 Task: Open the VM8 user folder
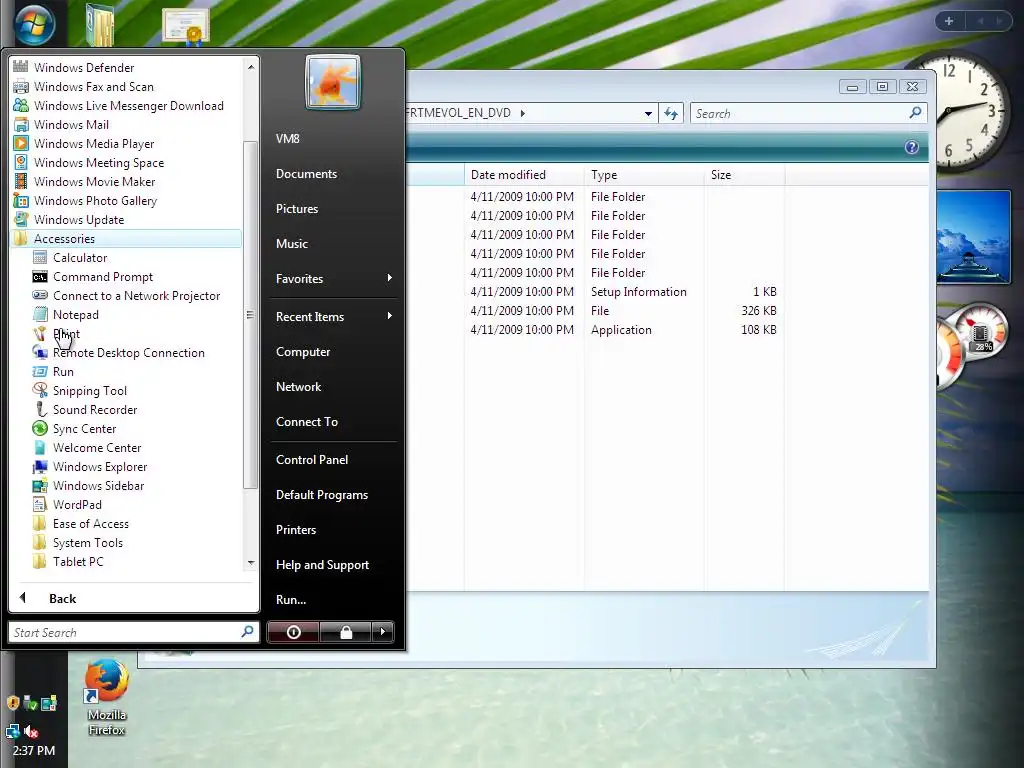point(287,138)
